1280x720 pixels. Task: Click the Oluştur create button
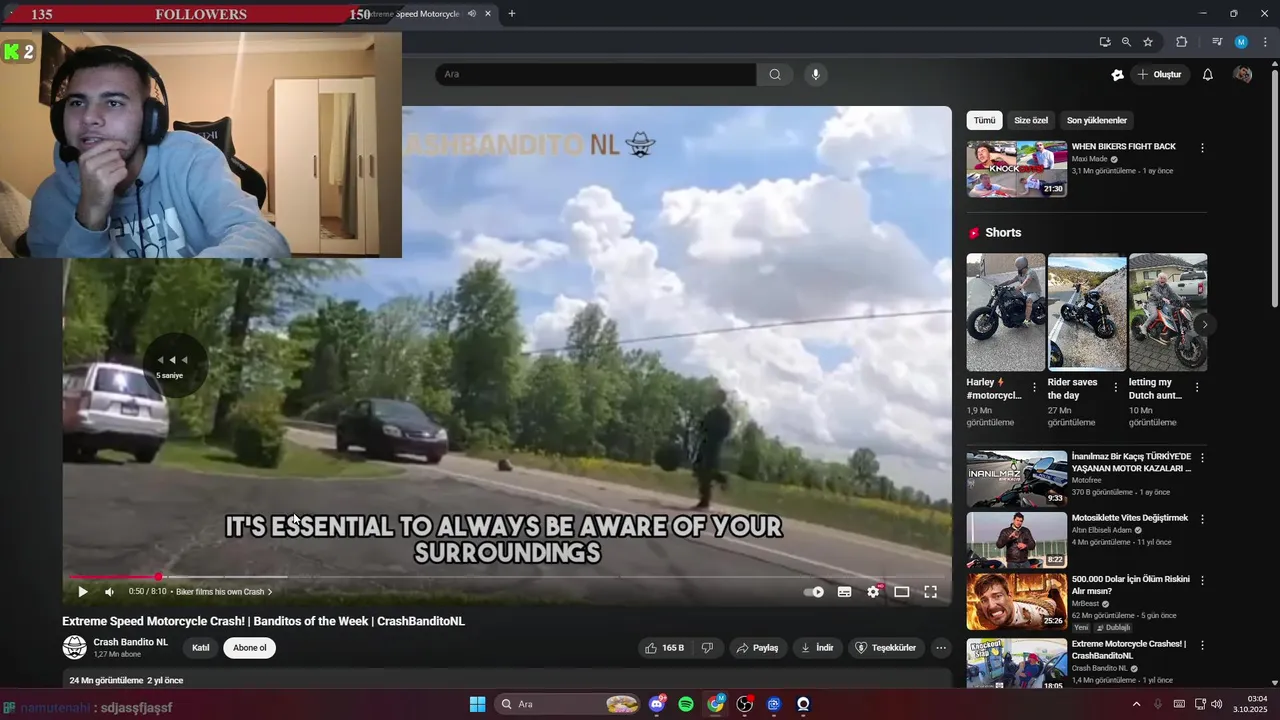pyautogui.click(x=1159, y=74)
